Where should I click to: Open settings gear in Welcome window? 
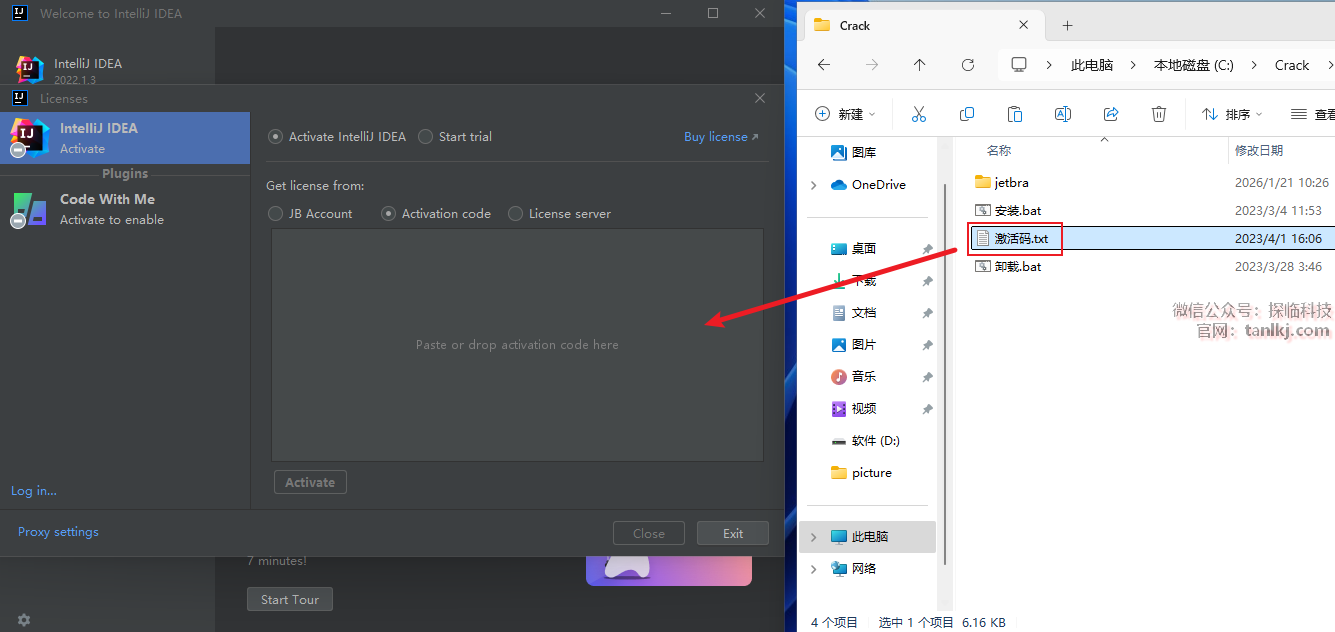(24, 620)
